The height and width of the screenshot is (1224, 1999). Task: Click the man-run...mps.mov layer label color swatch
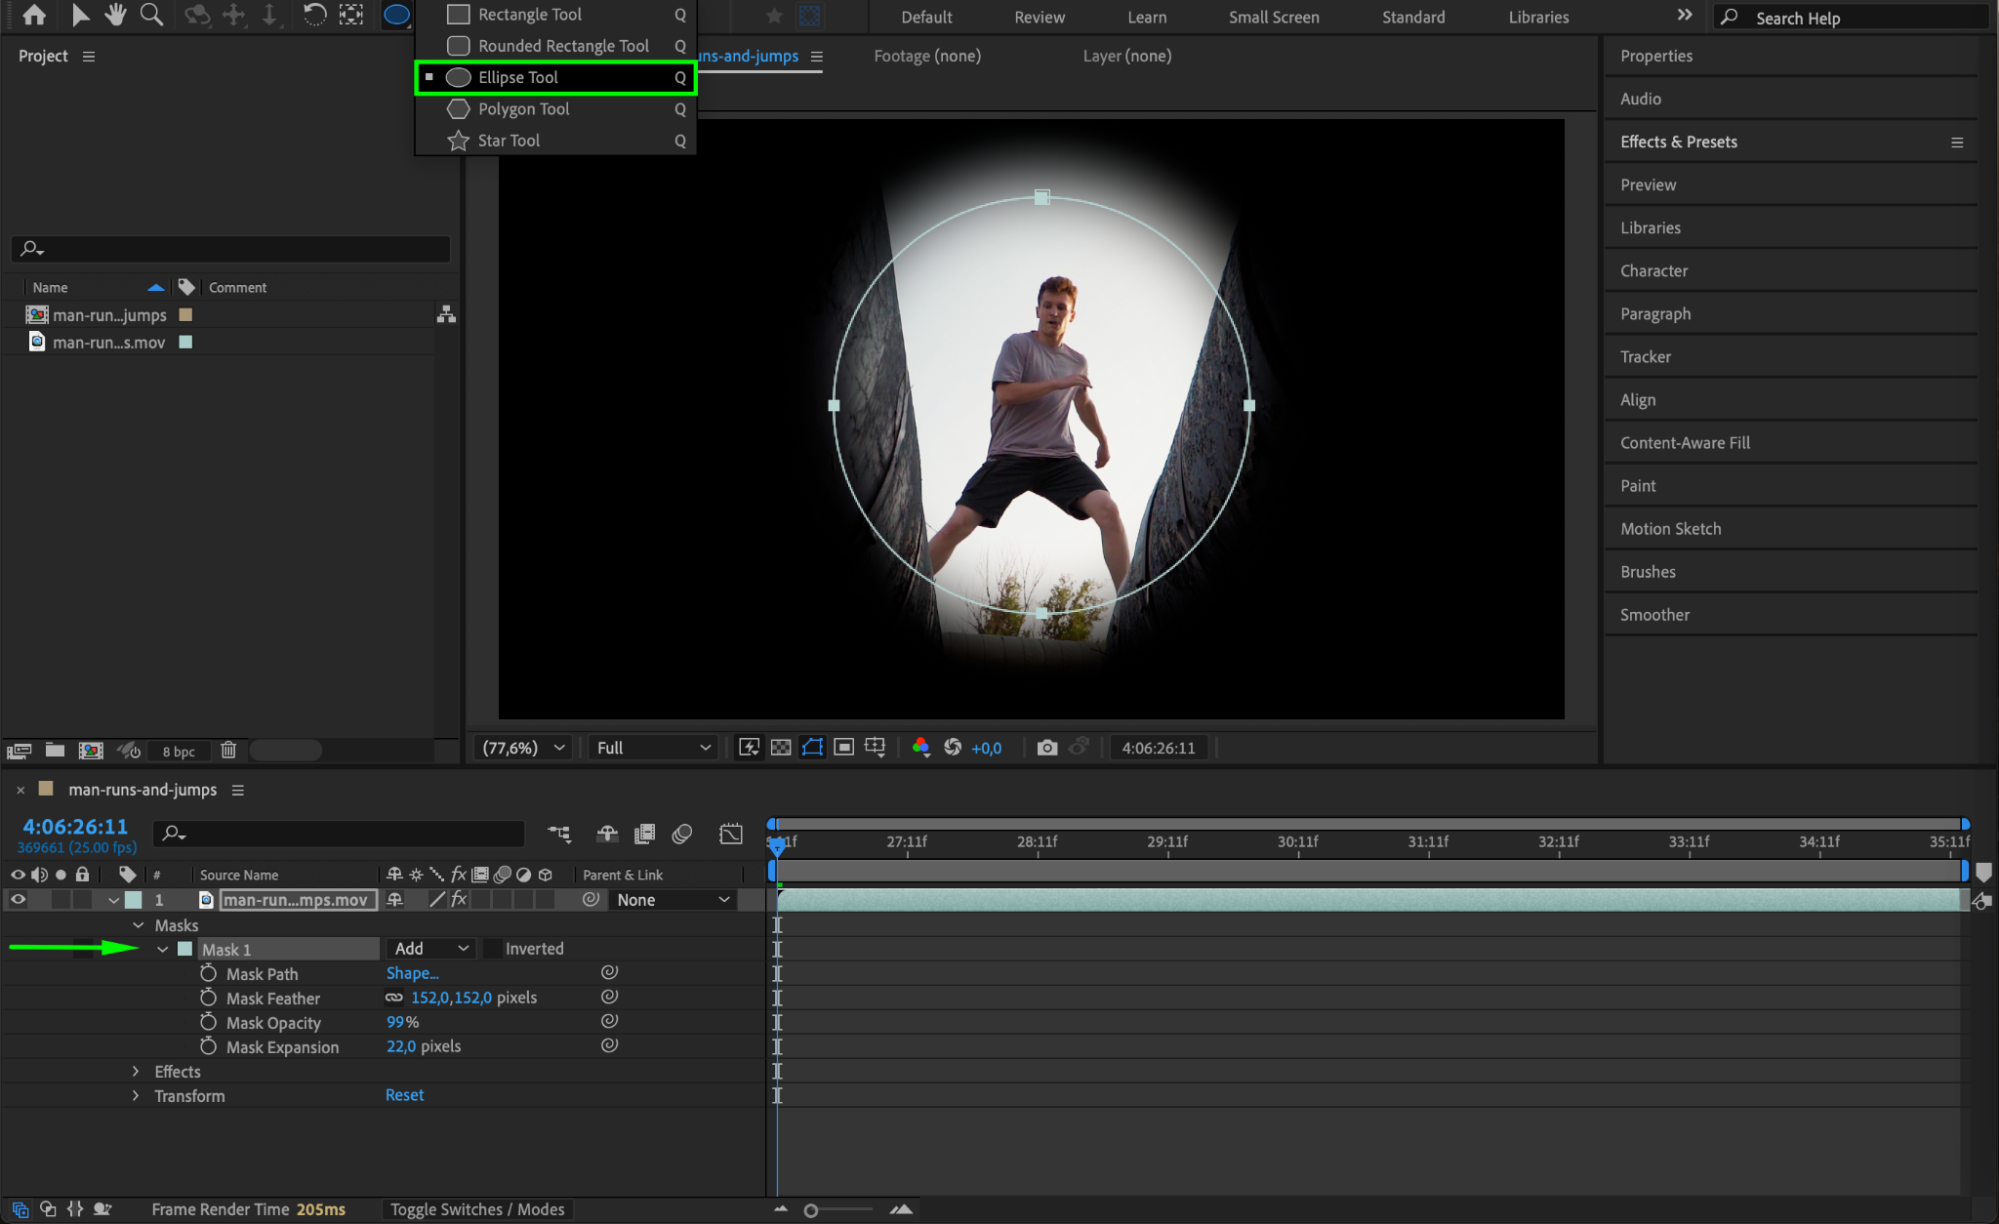tap(133, 899)
